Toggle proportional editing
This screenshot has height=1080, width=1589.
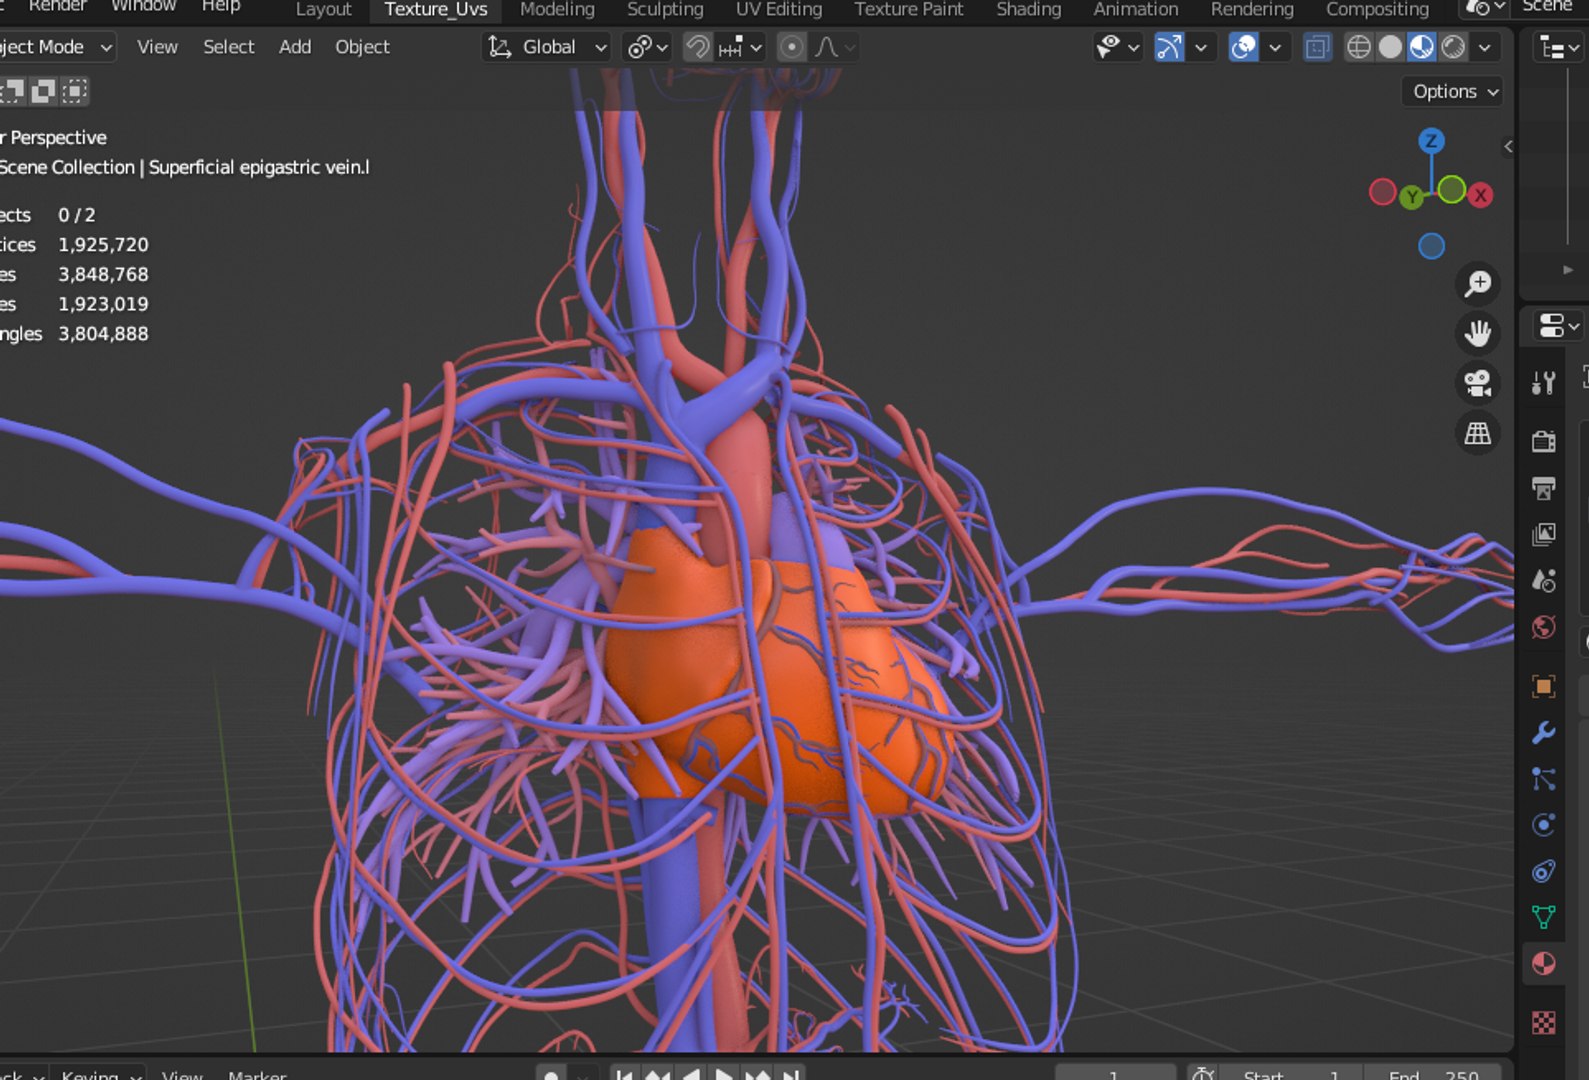coord(791,47)
